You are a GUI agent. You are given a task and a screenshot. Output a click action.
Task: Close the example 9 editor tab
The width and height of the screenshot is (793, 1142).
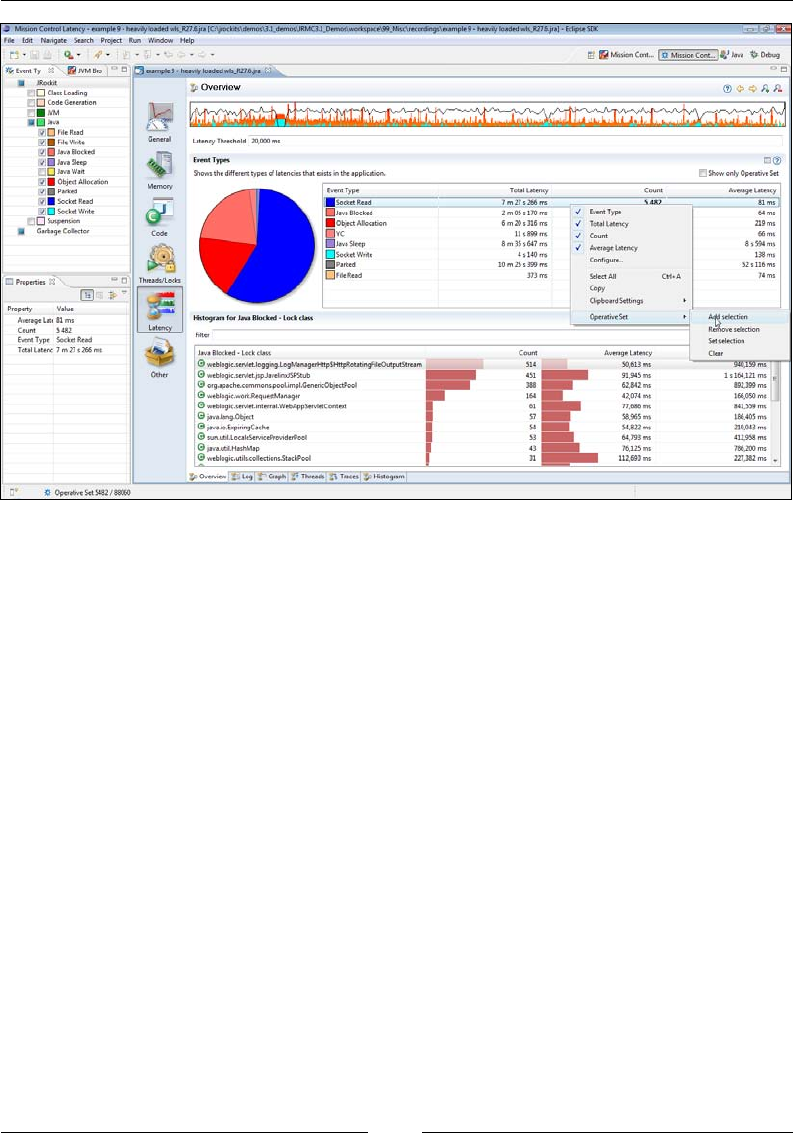click(x=268, y=71)
